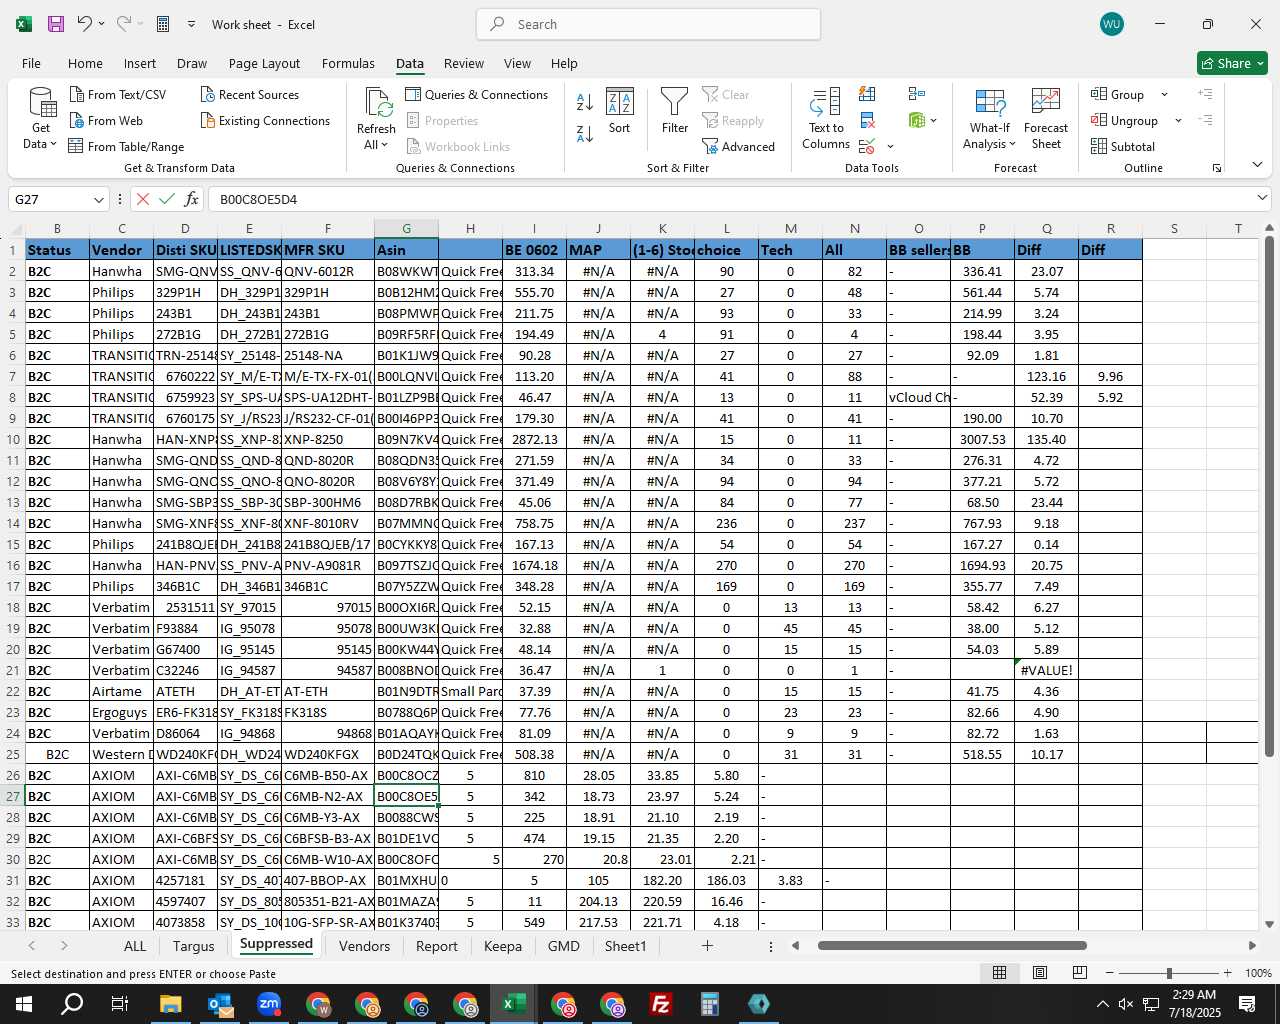Switch to Page Break Preview in status bar
This screenshot has width=1280, height=1024.
point(1080,973)
